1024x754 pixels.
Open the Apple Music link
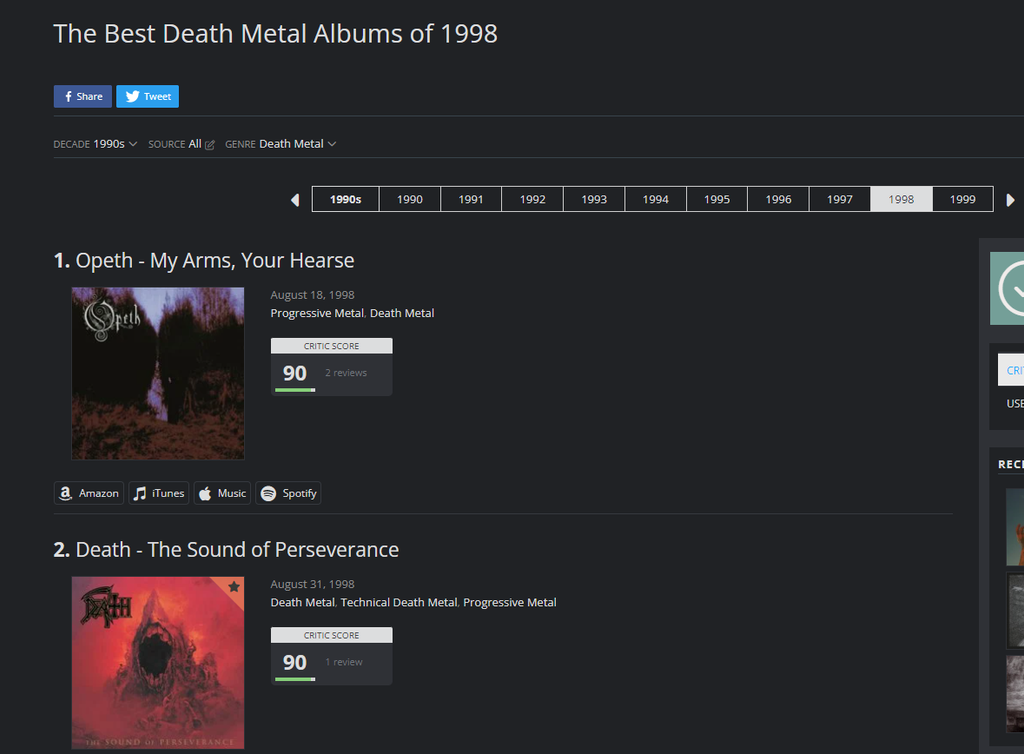pyautogui.click(x=221, y=493)
